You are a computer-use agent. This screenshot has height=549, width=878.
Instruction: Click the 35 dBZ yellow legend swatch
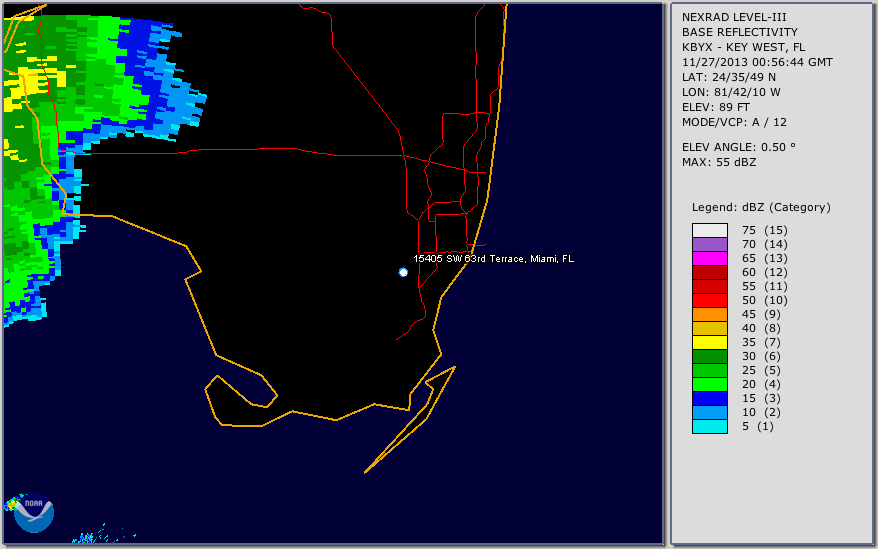(x=709, y=342)
